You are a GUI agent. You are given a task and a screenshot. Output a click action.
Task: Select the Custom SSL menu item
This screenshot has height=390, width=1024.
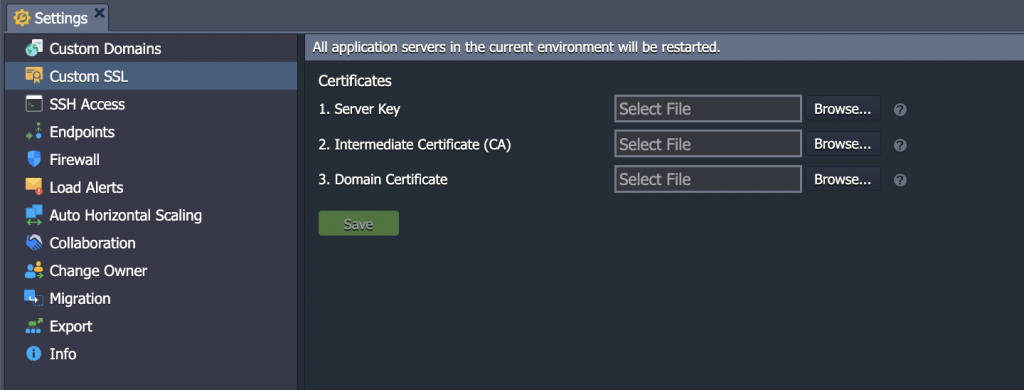(151, 76)
